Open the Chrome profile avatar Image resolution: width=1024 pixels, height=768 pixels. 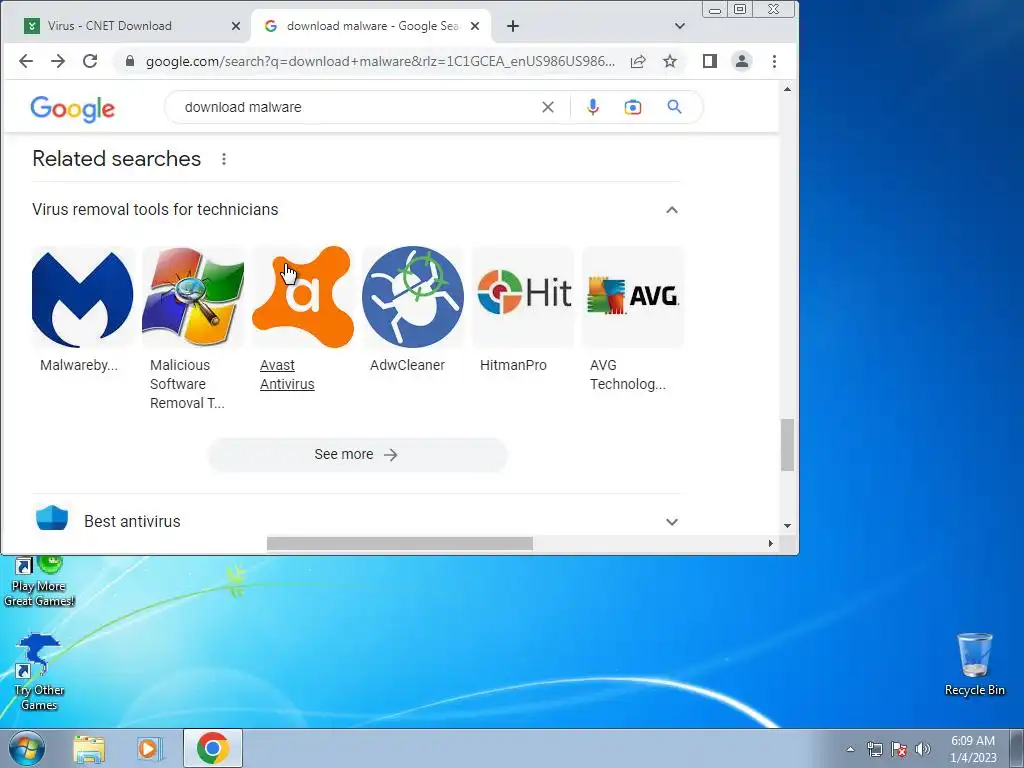[x=742, y=61]
